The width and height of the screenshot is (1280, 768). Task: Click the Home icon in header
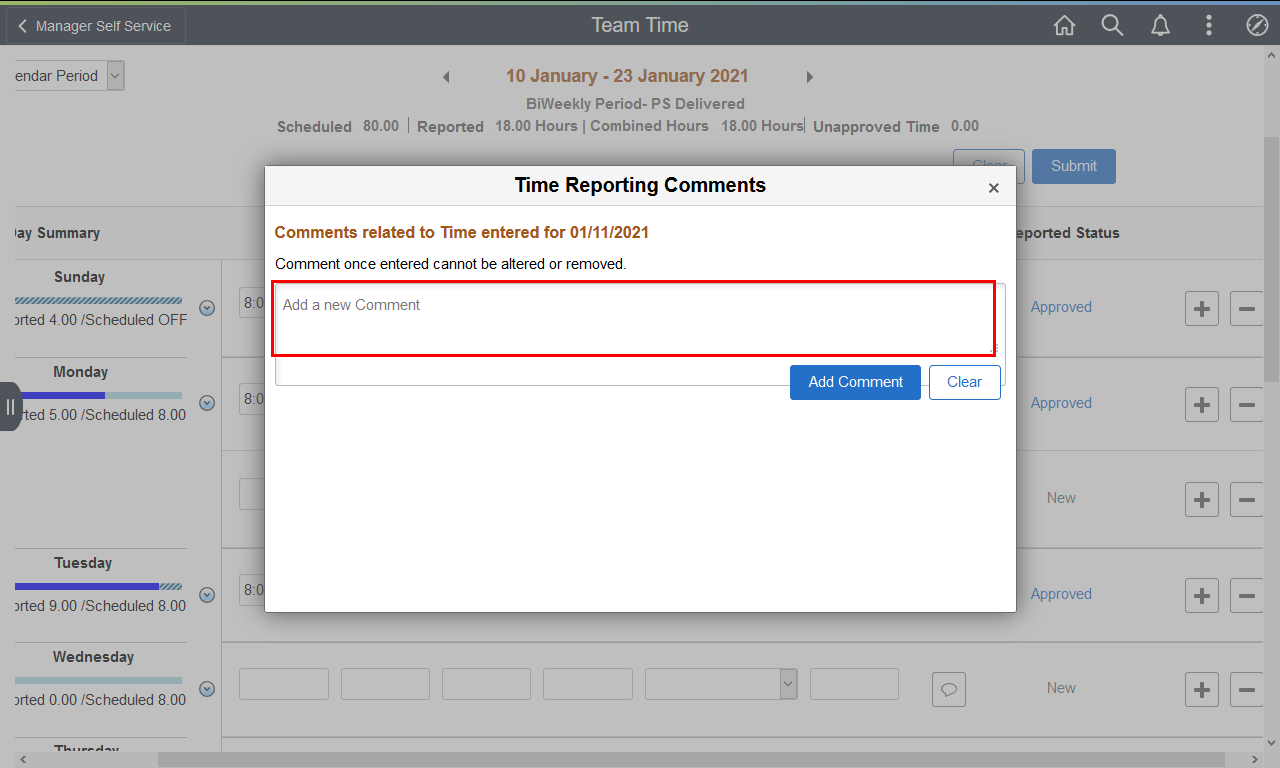pyautogui.click(x=1064, y=26)
